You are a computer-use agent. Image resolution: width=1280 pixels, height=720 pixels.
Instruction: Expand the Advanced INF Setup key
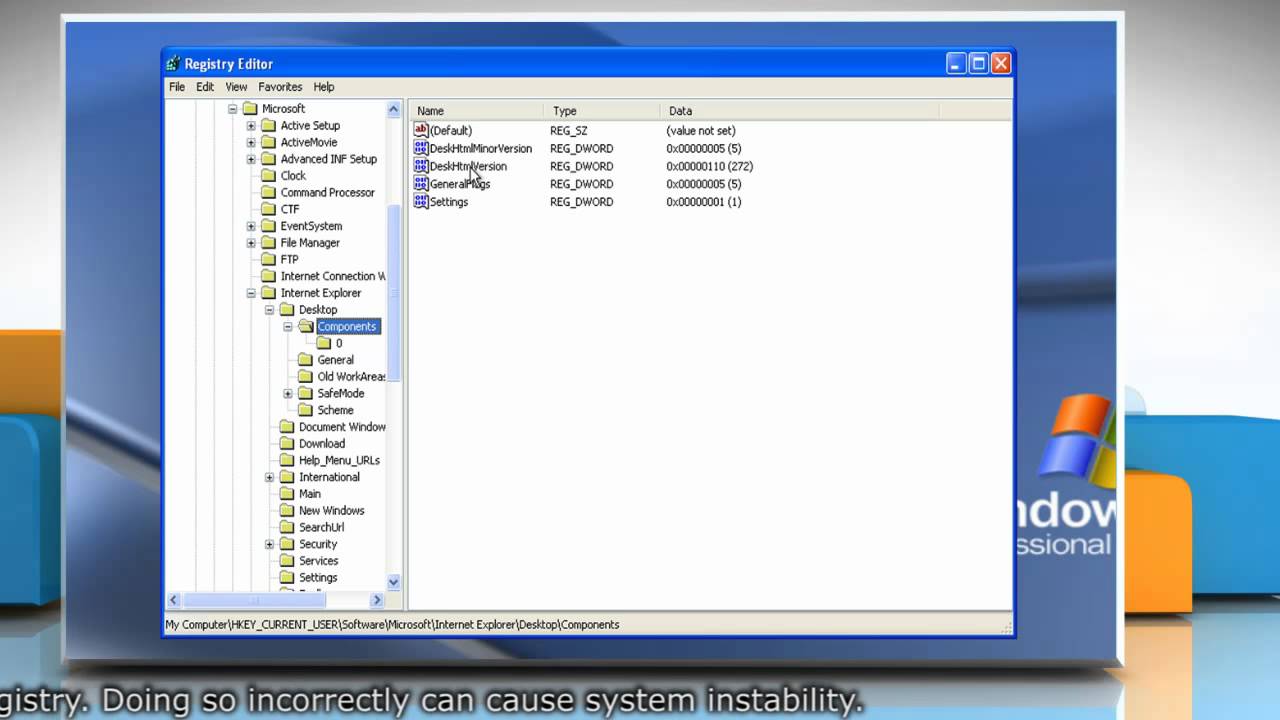[251, 159]
